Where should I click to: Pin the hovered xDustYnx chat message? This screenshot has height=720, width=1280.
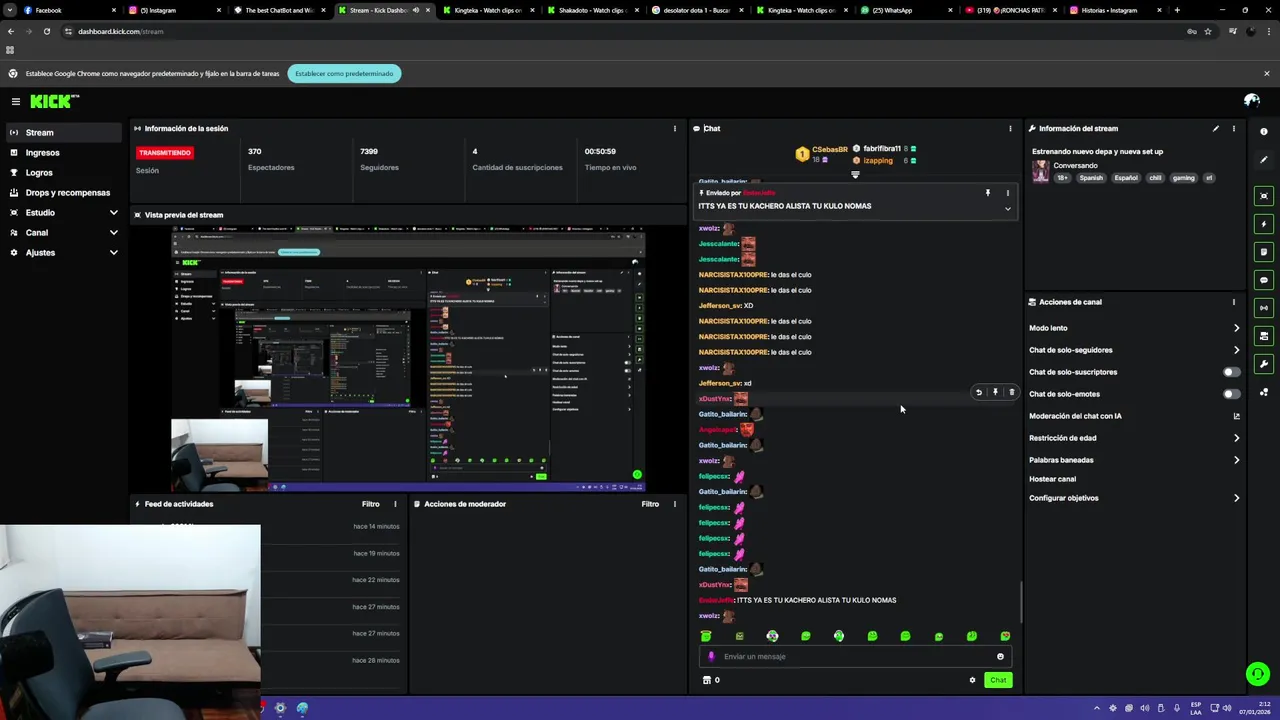coord(995,393)
